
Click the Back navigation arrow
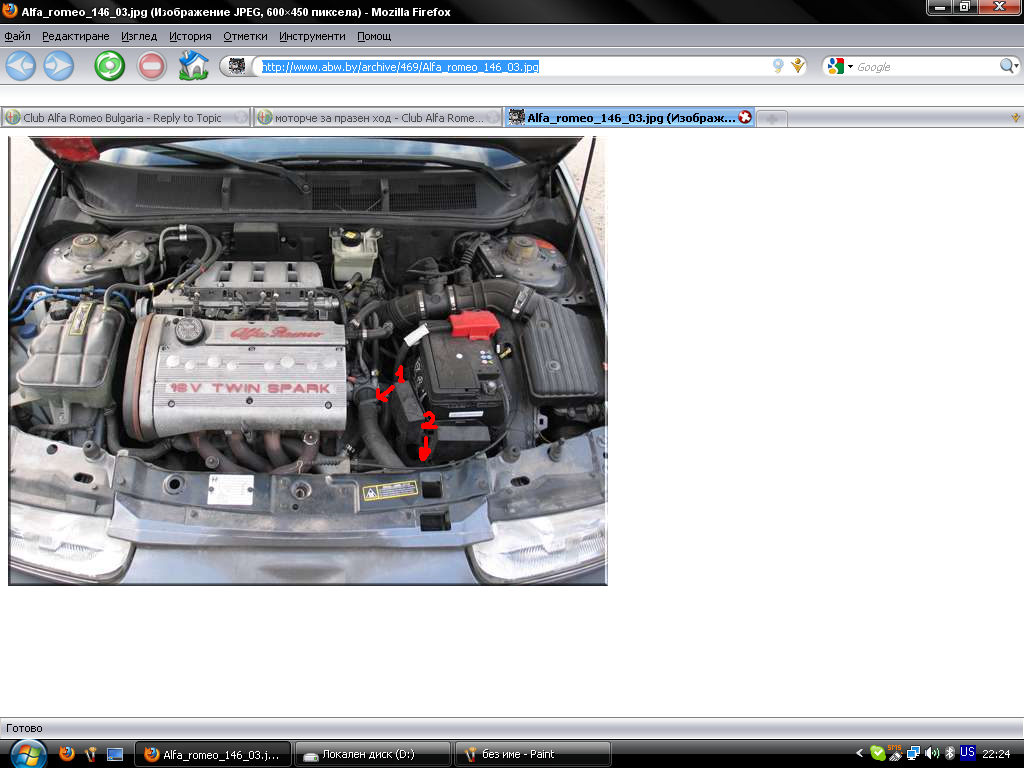(20, 66)
